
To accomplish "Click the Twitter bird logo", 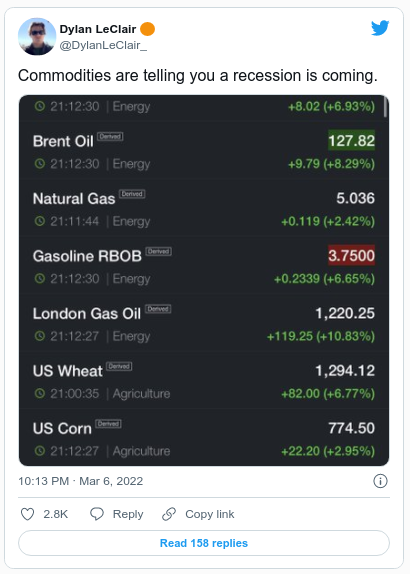I will click(x=380, y=28).
